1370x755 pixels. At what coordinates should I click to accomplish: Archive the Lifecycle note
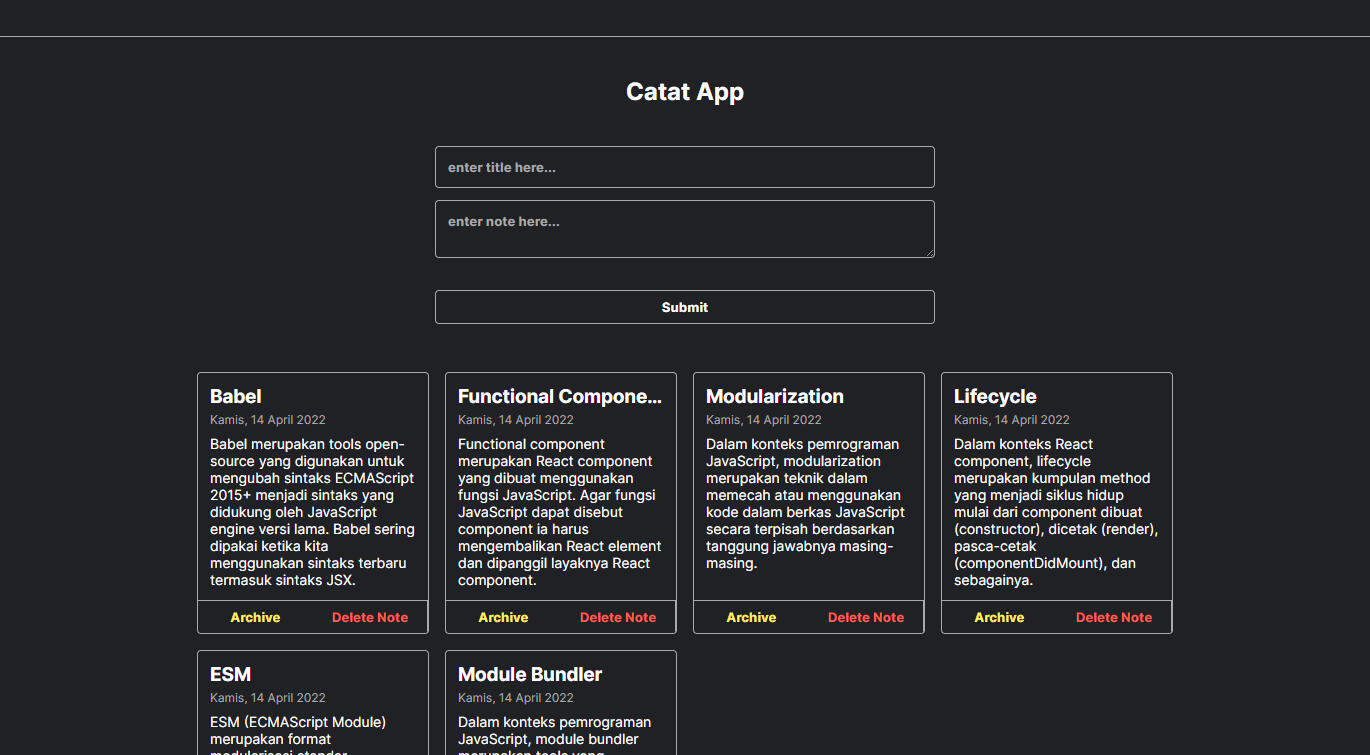pos(999,617)
